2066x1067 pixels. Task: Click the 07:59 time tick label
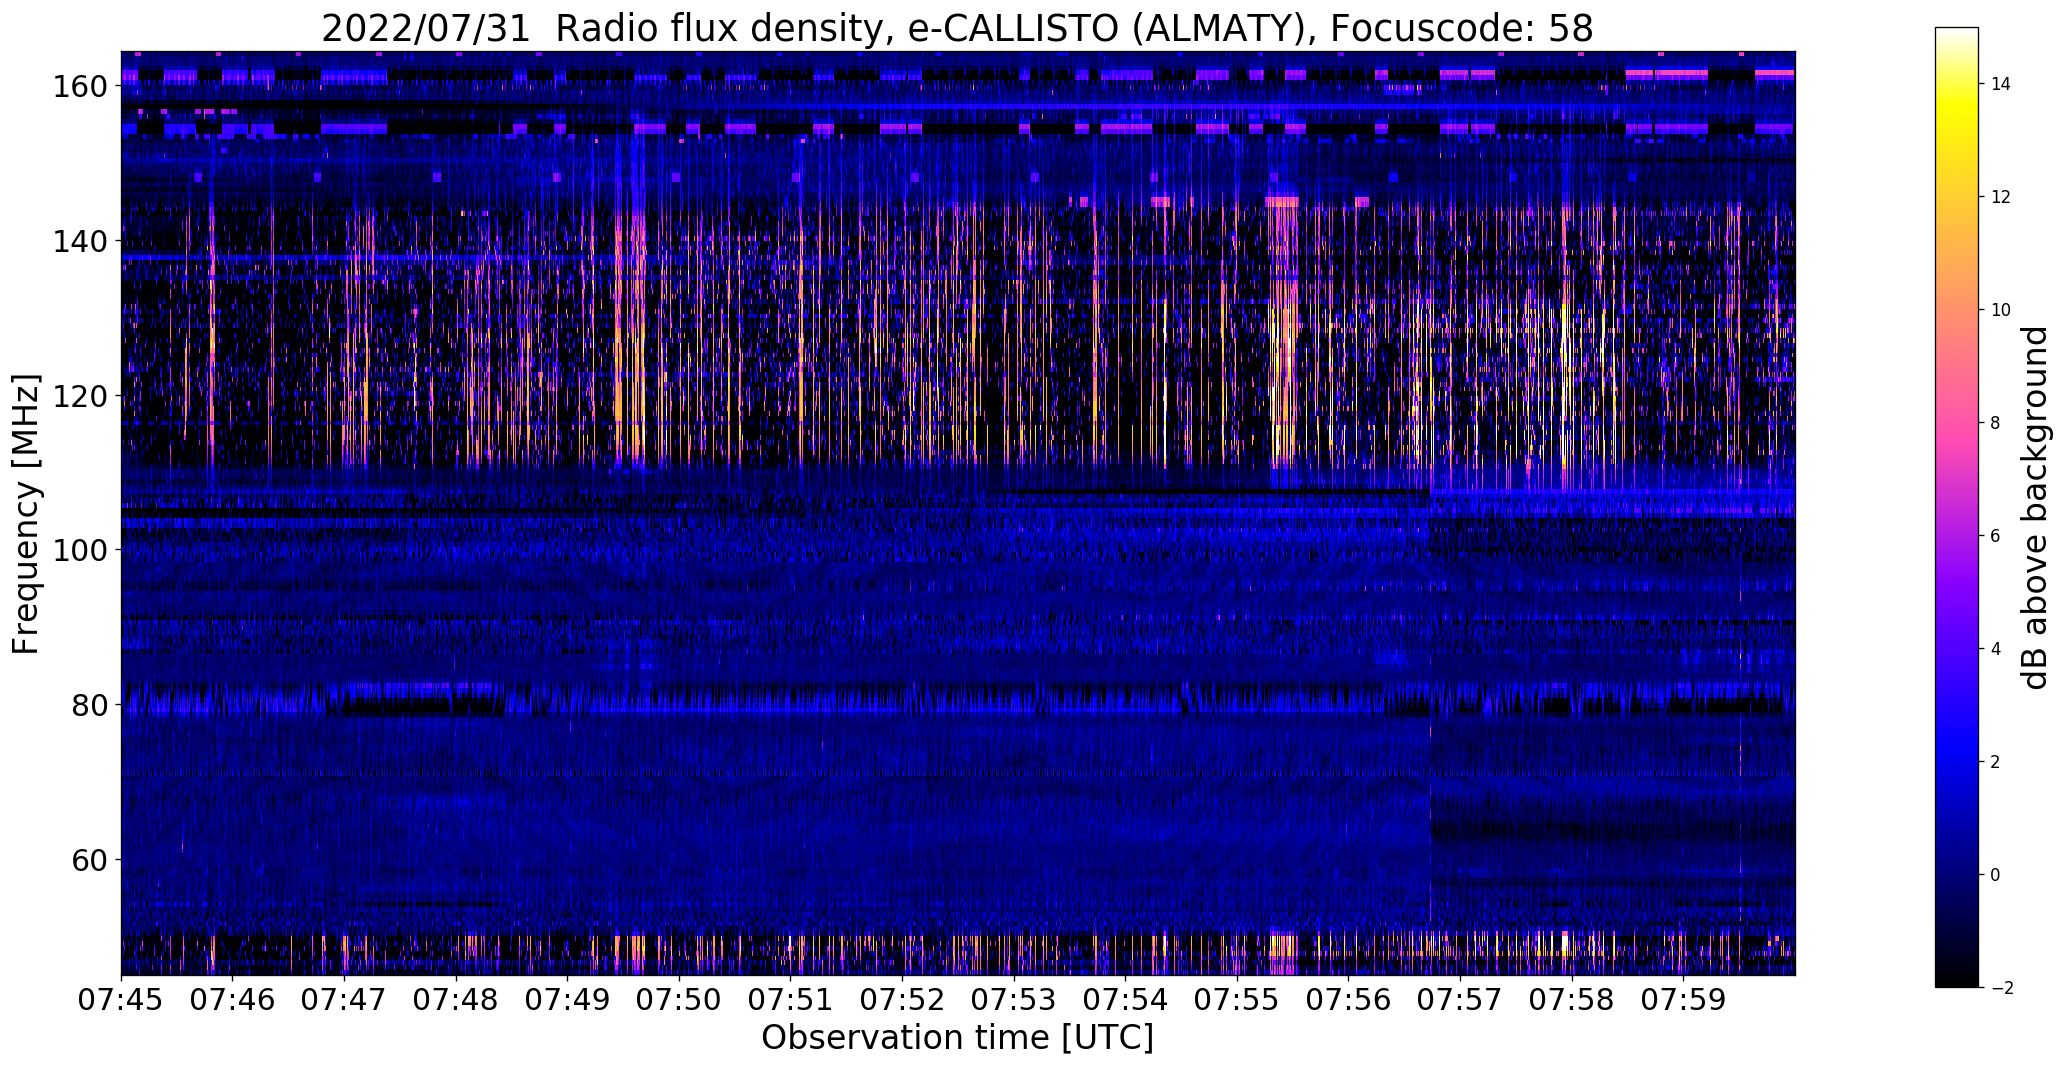1684,1001
